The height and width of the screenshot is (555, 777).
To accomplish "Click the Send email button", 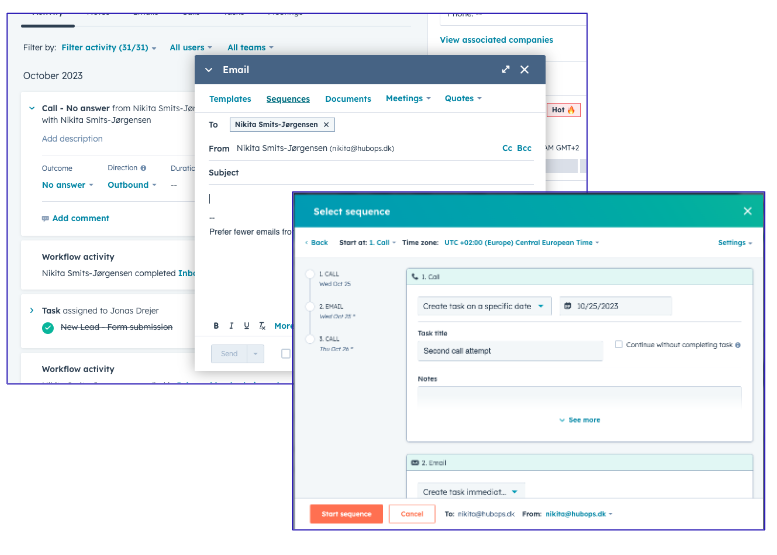I will pos(229,354).
